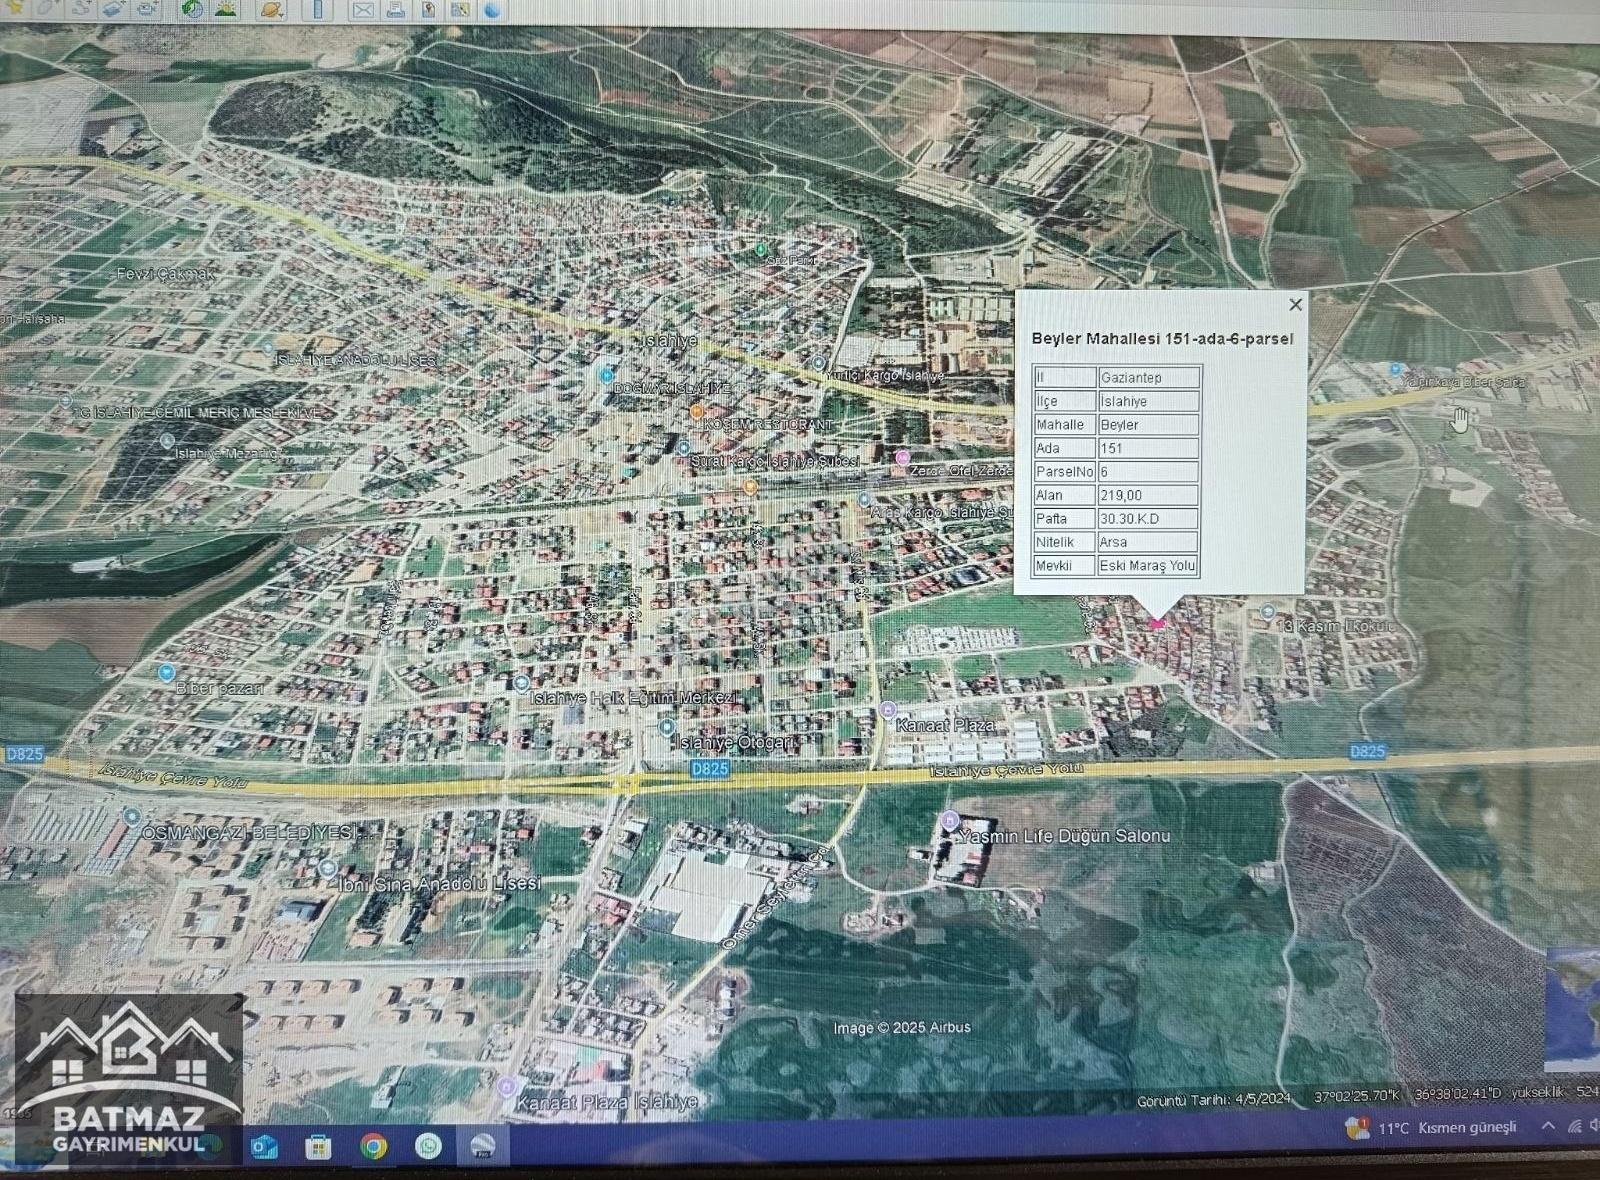Image resolution: width=1600 pixels, height=1180 pixels.
Task: Click the Kanaat Plaza İslahiye placemark
Action: click(506, 1087)
